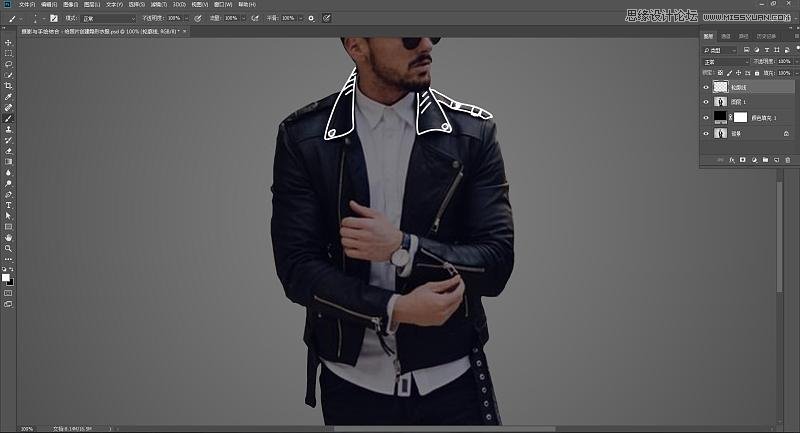Viewport: 800px width, 433px height.
Task: Select the Quick Selection tool
Action: click(8, 75)
